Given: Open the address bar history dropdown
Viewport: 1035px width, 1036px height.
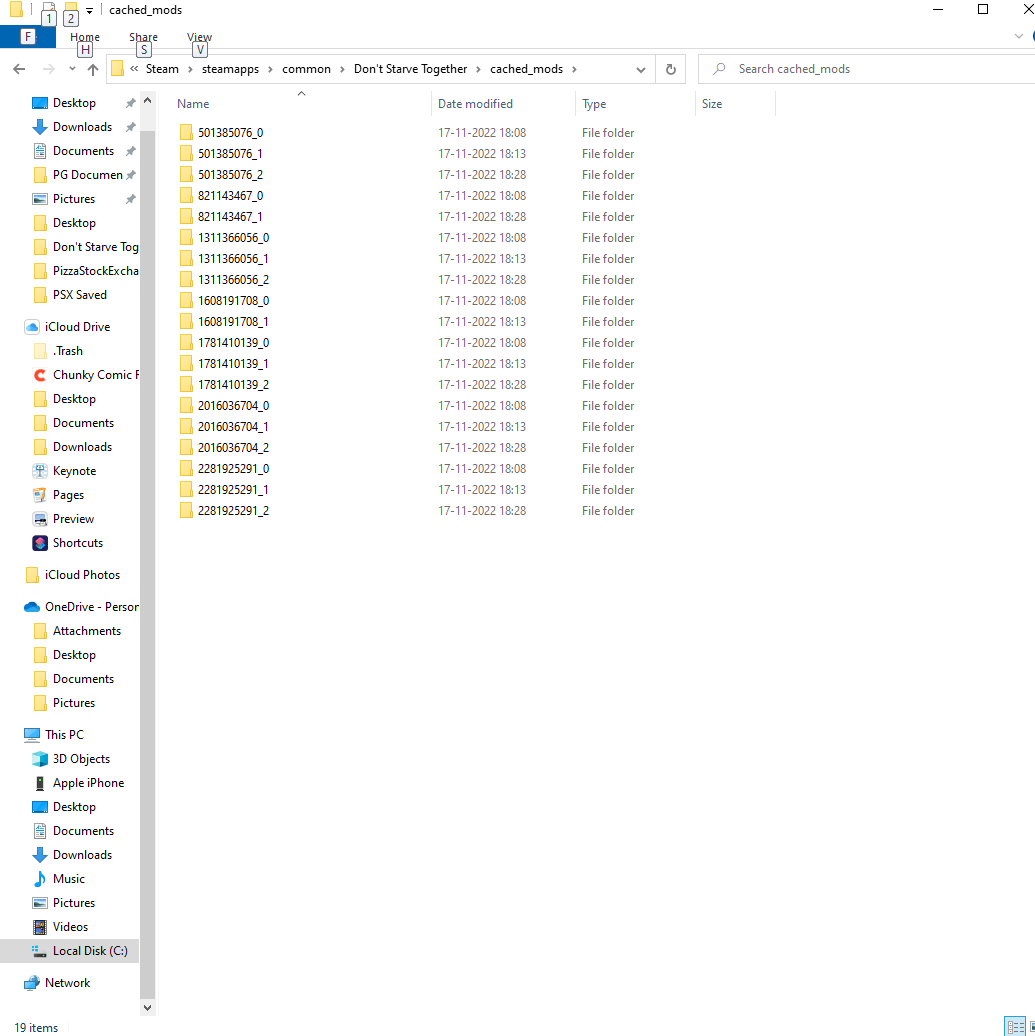Looking at the screenshot, I should (x=641, y=69).
